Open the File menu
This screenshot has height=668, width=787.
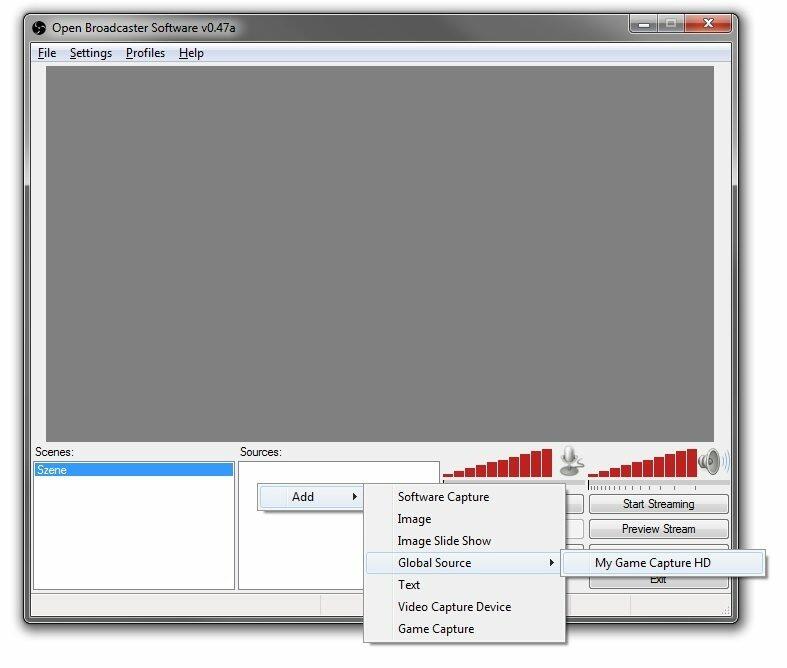[47, 53]
